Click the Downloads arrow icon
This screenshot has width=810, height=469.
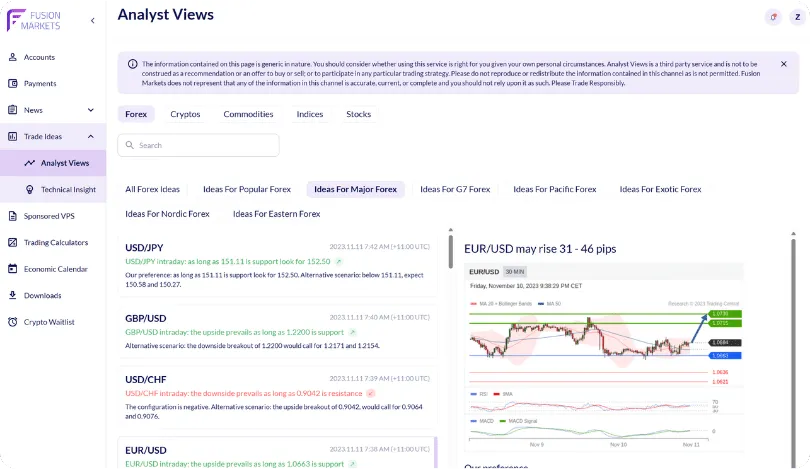coord(12,296)
